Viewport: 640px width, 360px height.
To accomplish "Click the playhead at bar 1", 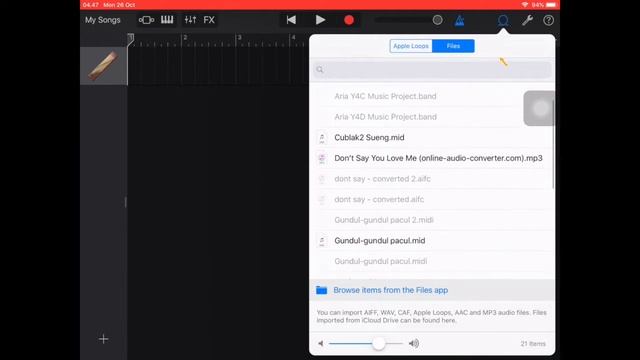I will click(x=130, y=39).
